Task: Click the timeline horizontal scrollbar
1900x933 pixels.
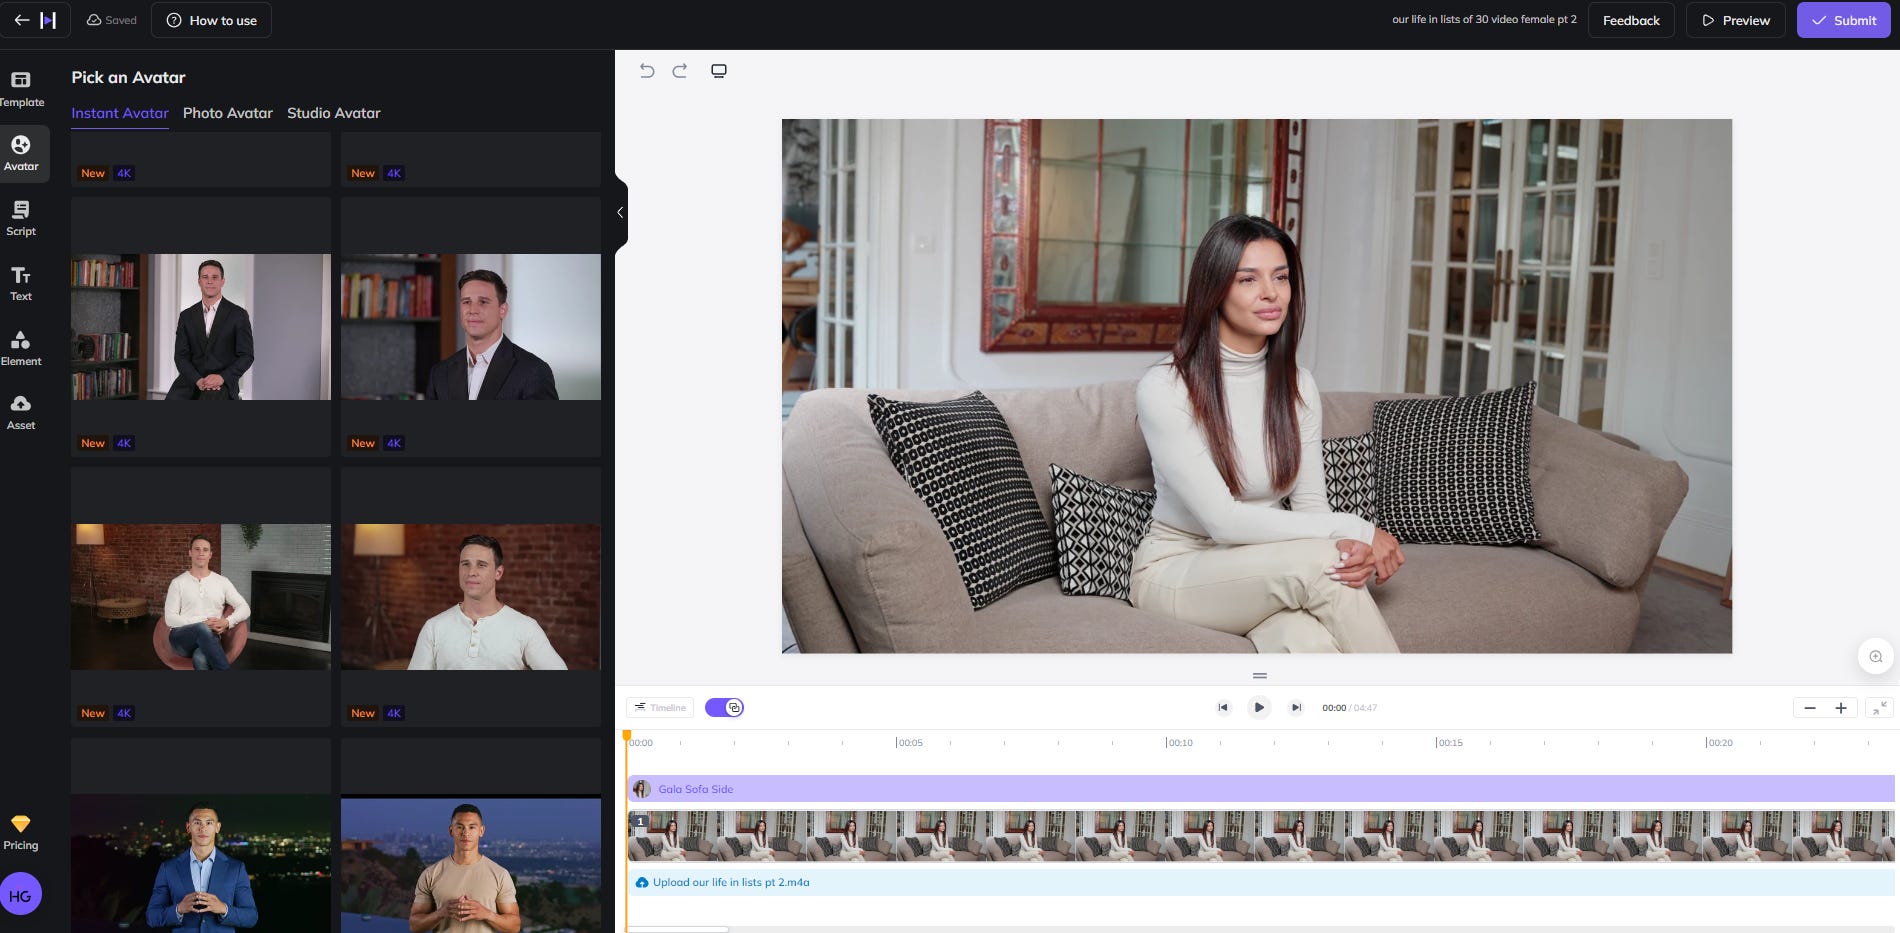Action: pyautogui.click(x=678, y=929)
